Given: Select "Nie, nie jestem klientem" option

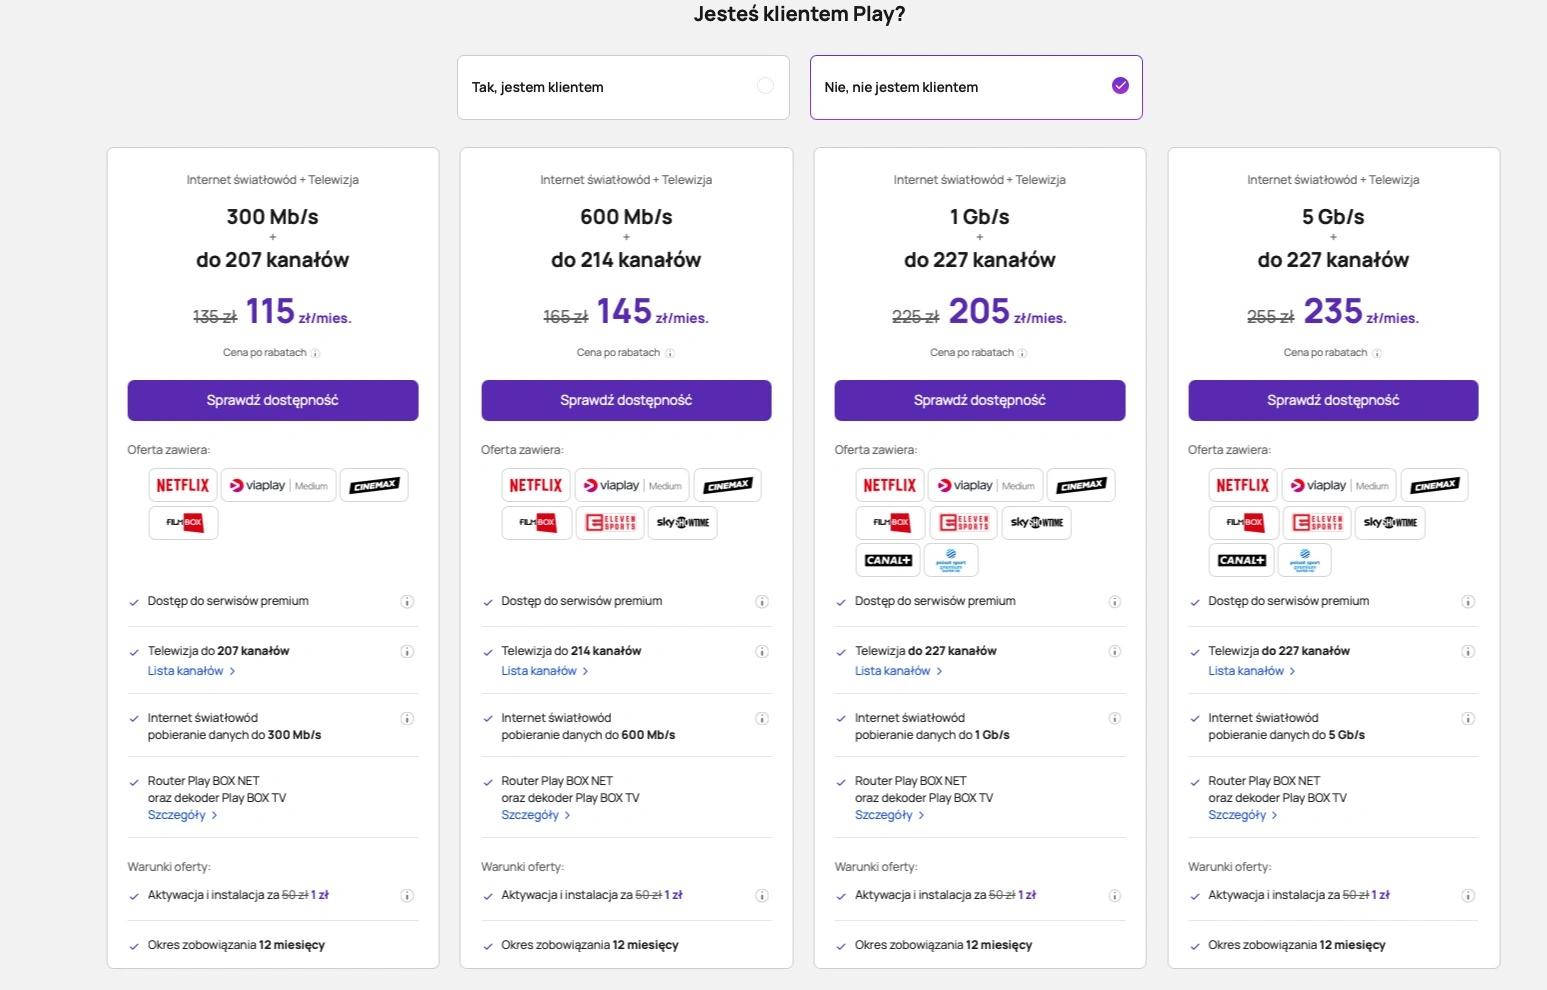Looking at the screenshot, I should (x=976, y=87).
